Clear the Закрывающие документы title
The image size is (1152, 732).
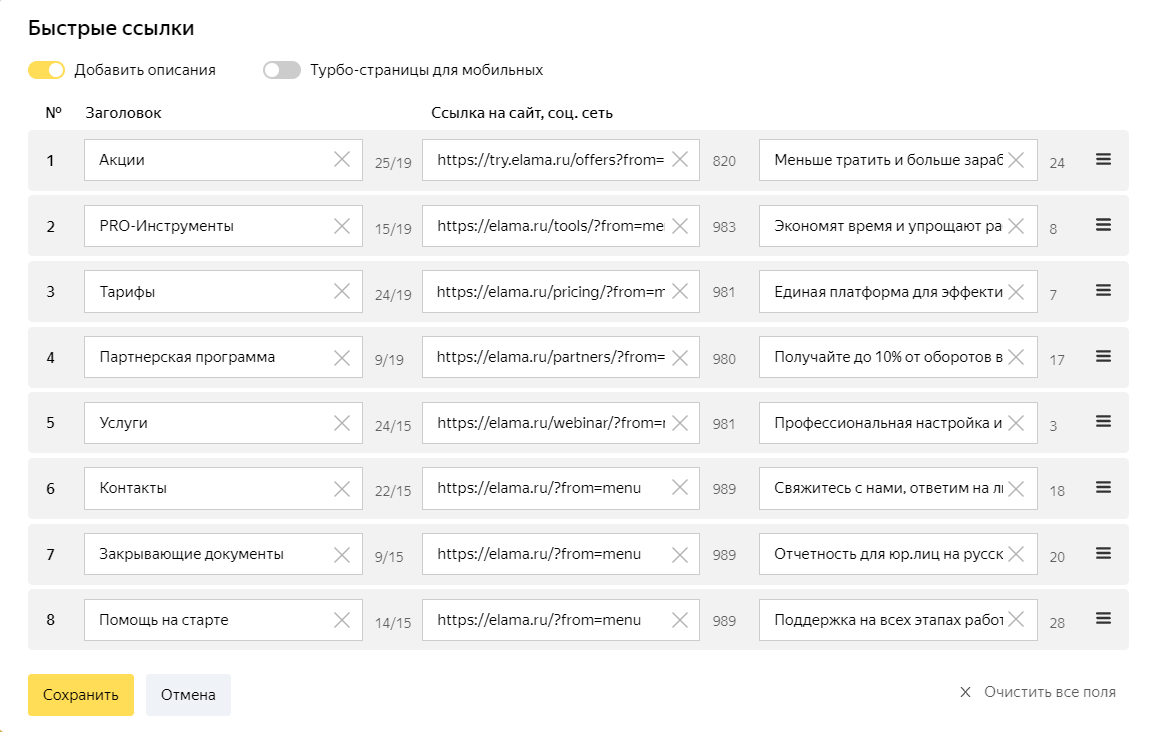click(341, 554)
